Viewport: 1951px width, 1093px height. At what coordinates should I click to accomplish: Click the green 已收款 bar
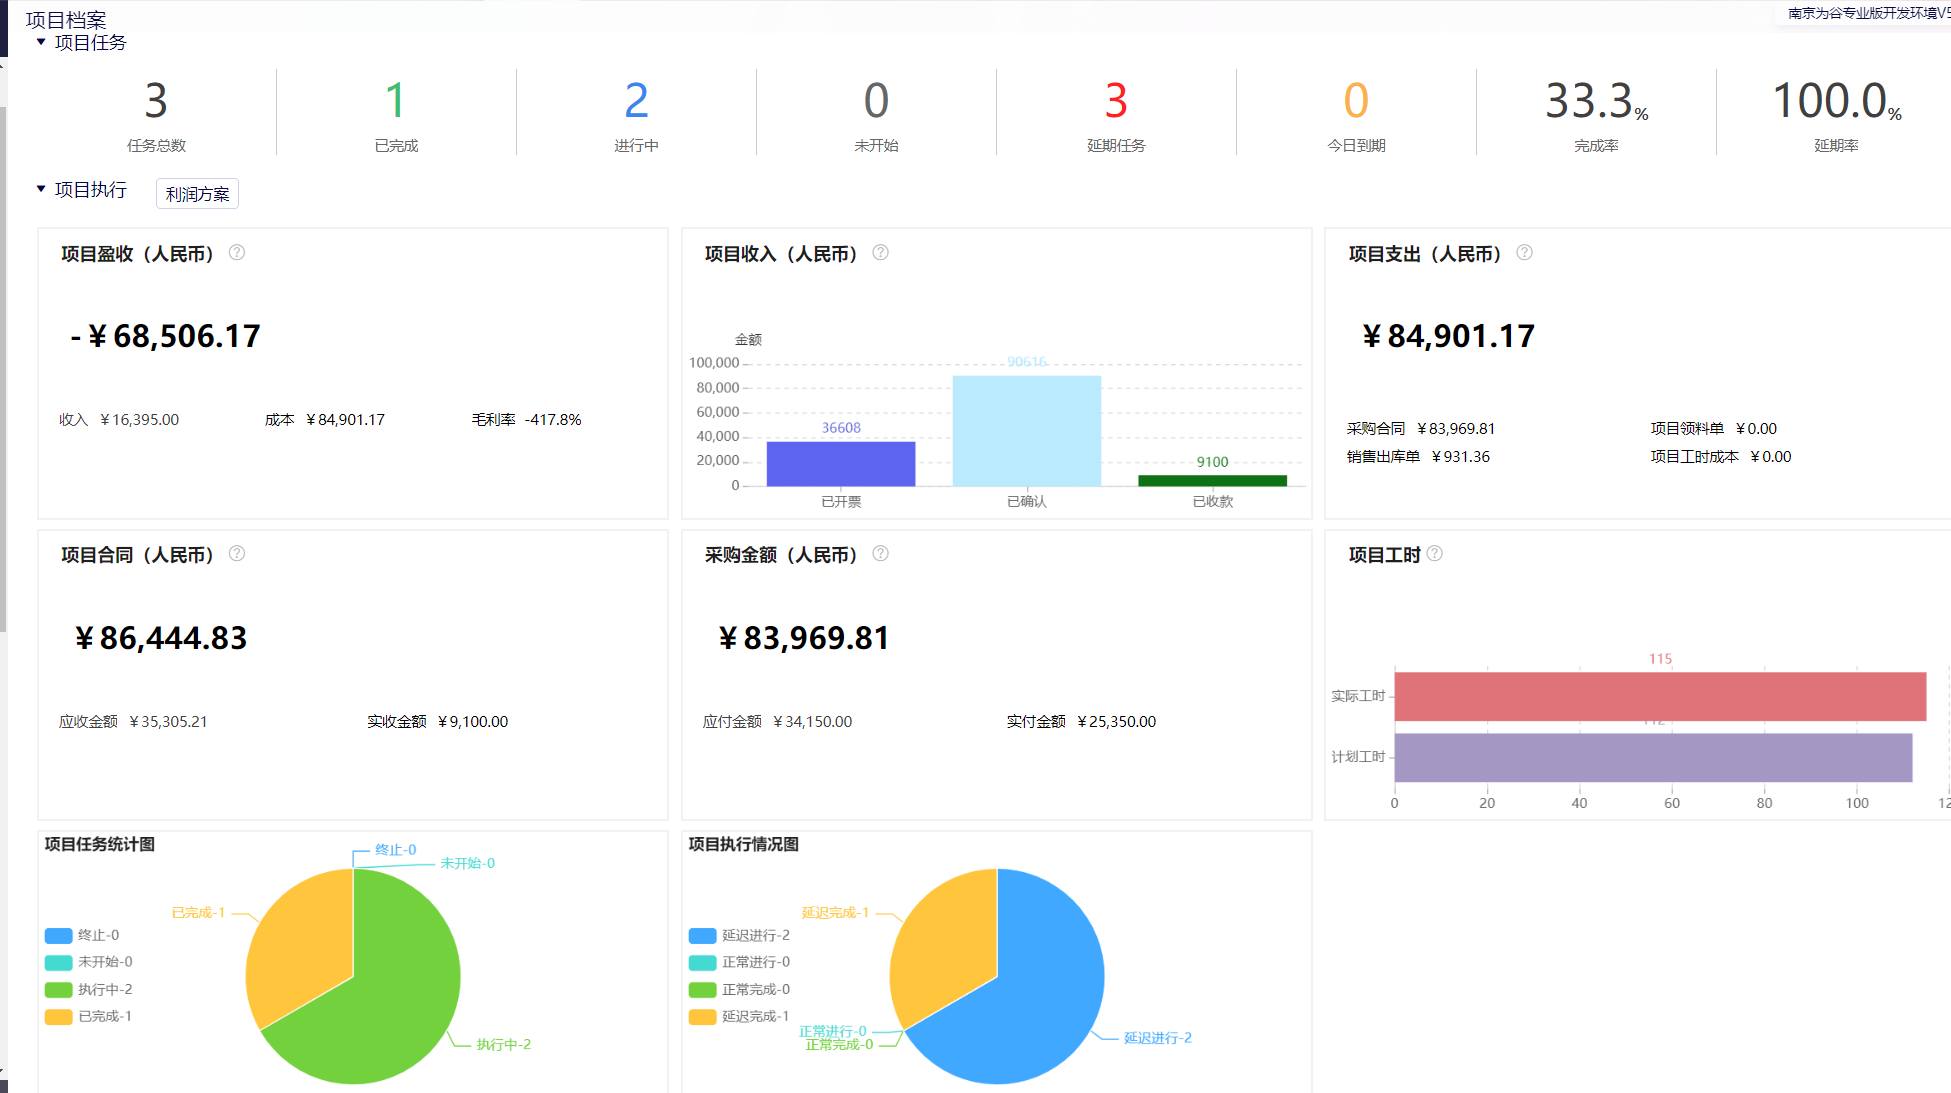click(x=1212, y=481)
